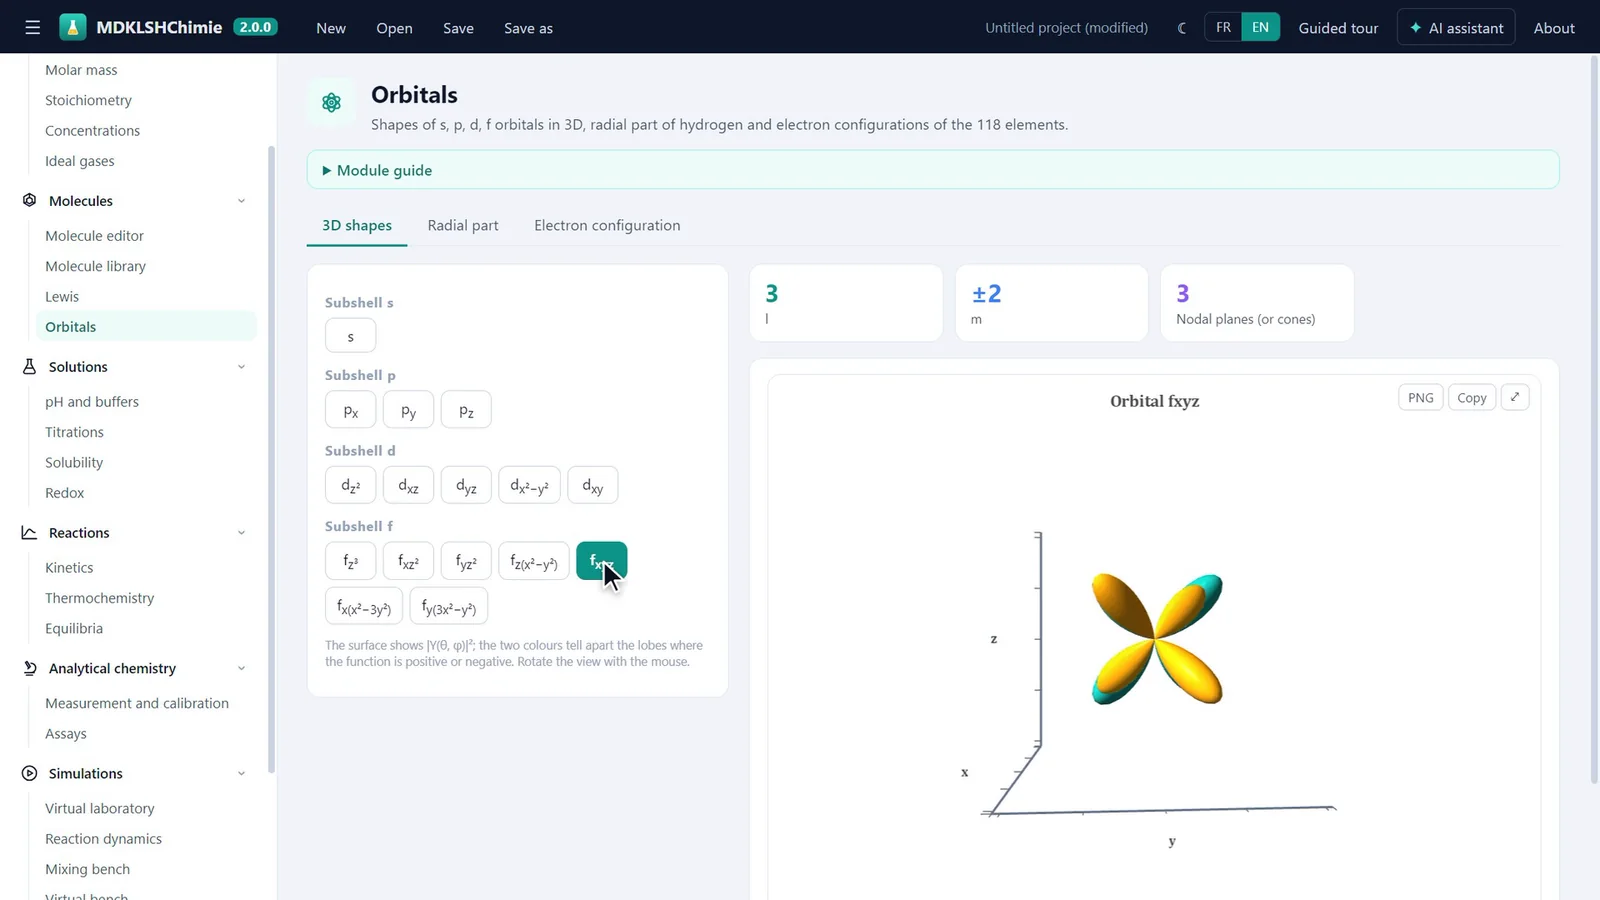Collapse the Analytical chemistry chevron
The image size is (1600, 900).
pyautogui.click(x=241, y=668)
